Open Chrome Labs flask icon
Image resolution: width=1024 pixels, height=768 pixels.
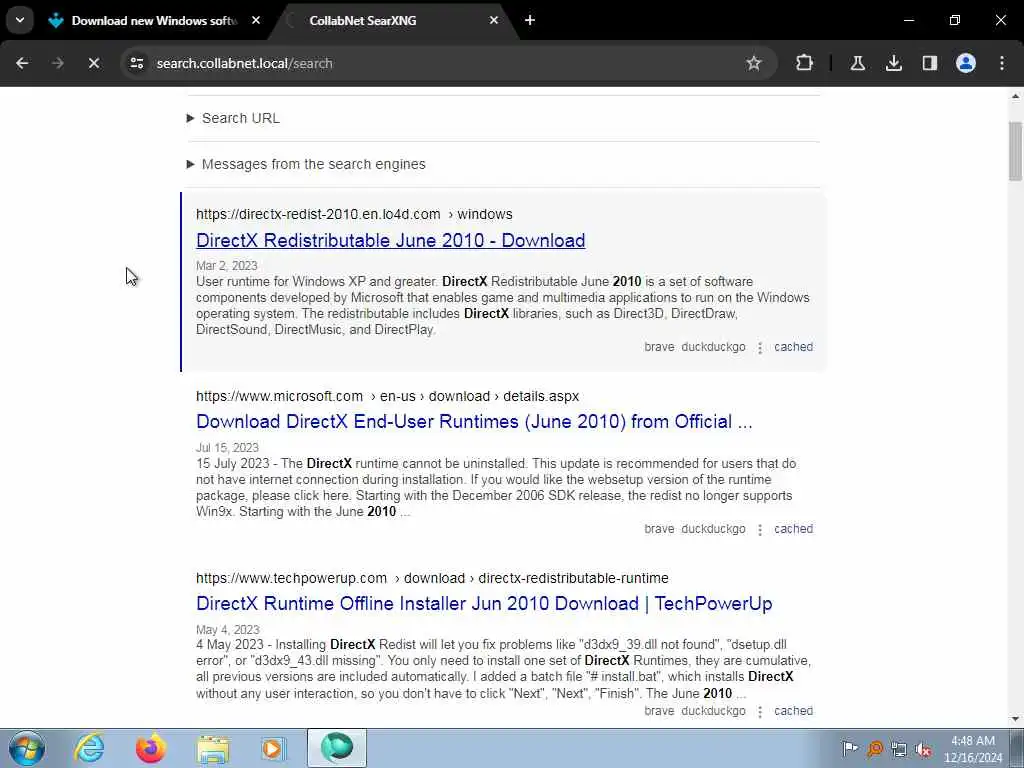[857, 63]
